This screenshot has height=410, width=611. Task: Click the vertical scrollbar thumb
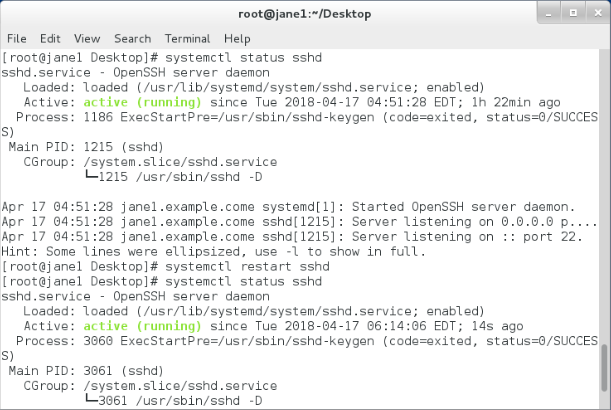click(x=604, y=368)
